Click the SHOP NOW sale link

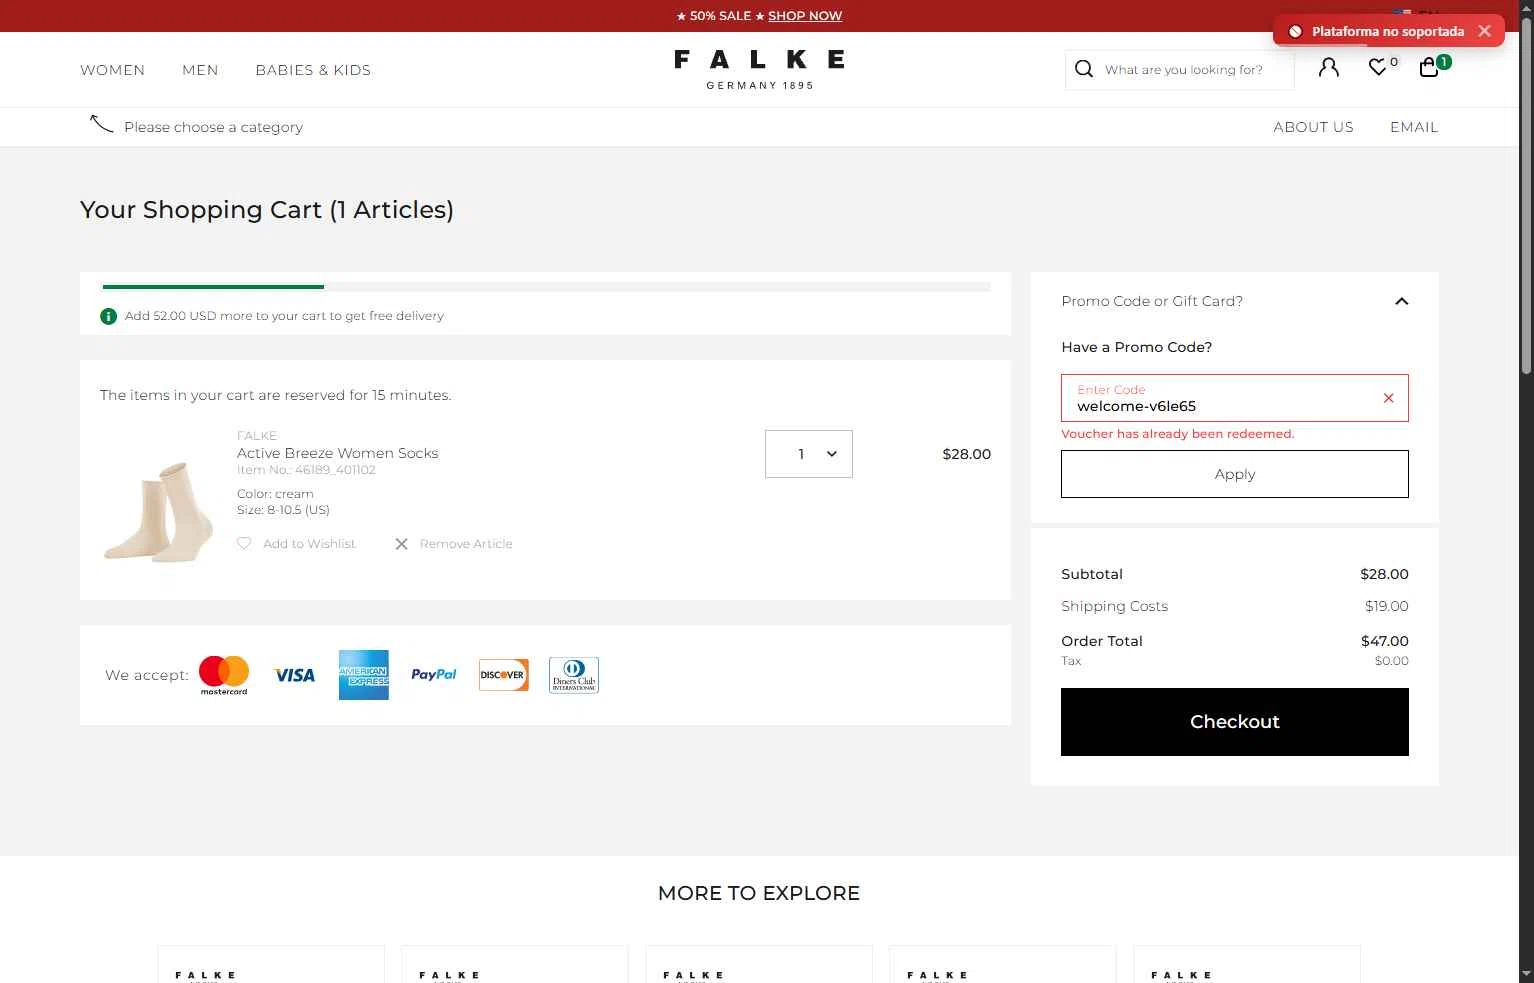coord(805,16)
